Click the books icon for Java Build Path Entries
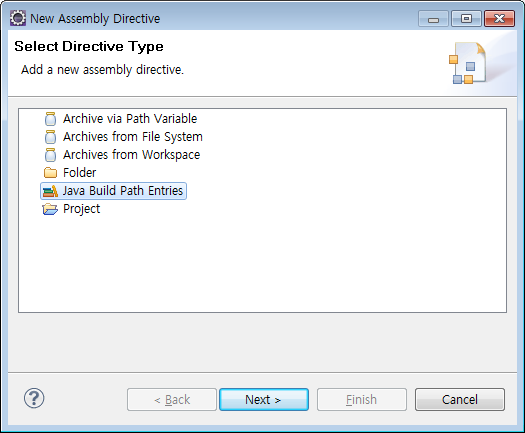Screen dimensions: 525x433 [50, 191]
